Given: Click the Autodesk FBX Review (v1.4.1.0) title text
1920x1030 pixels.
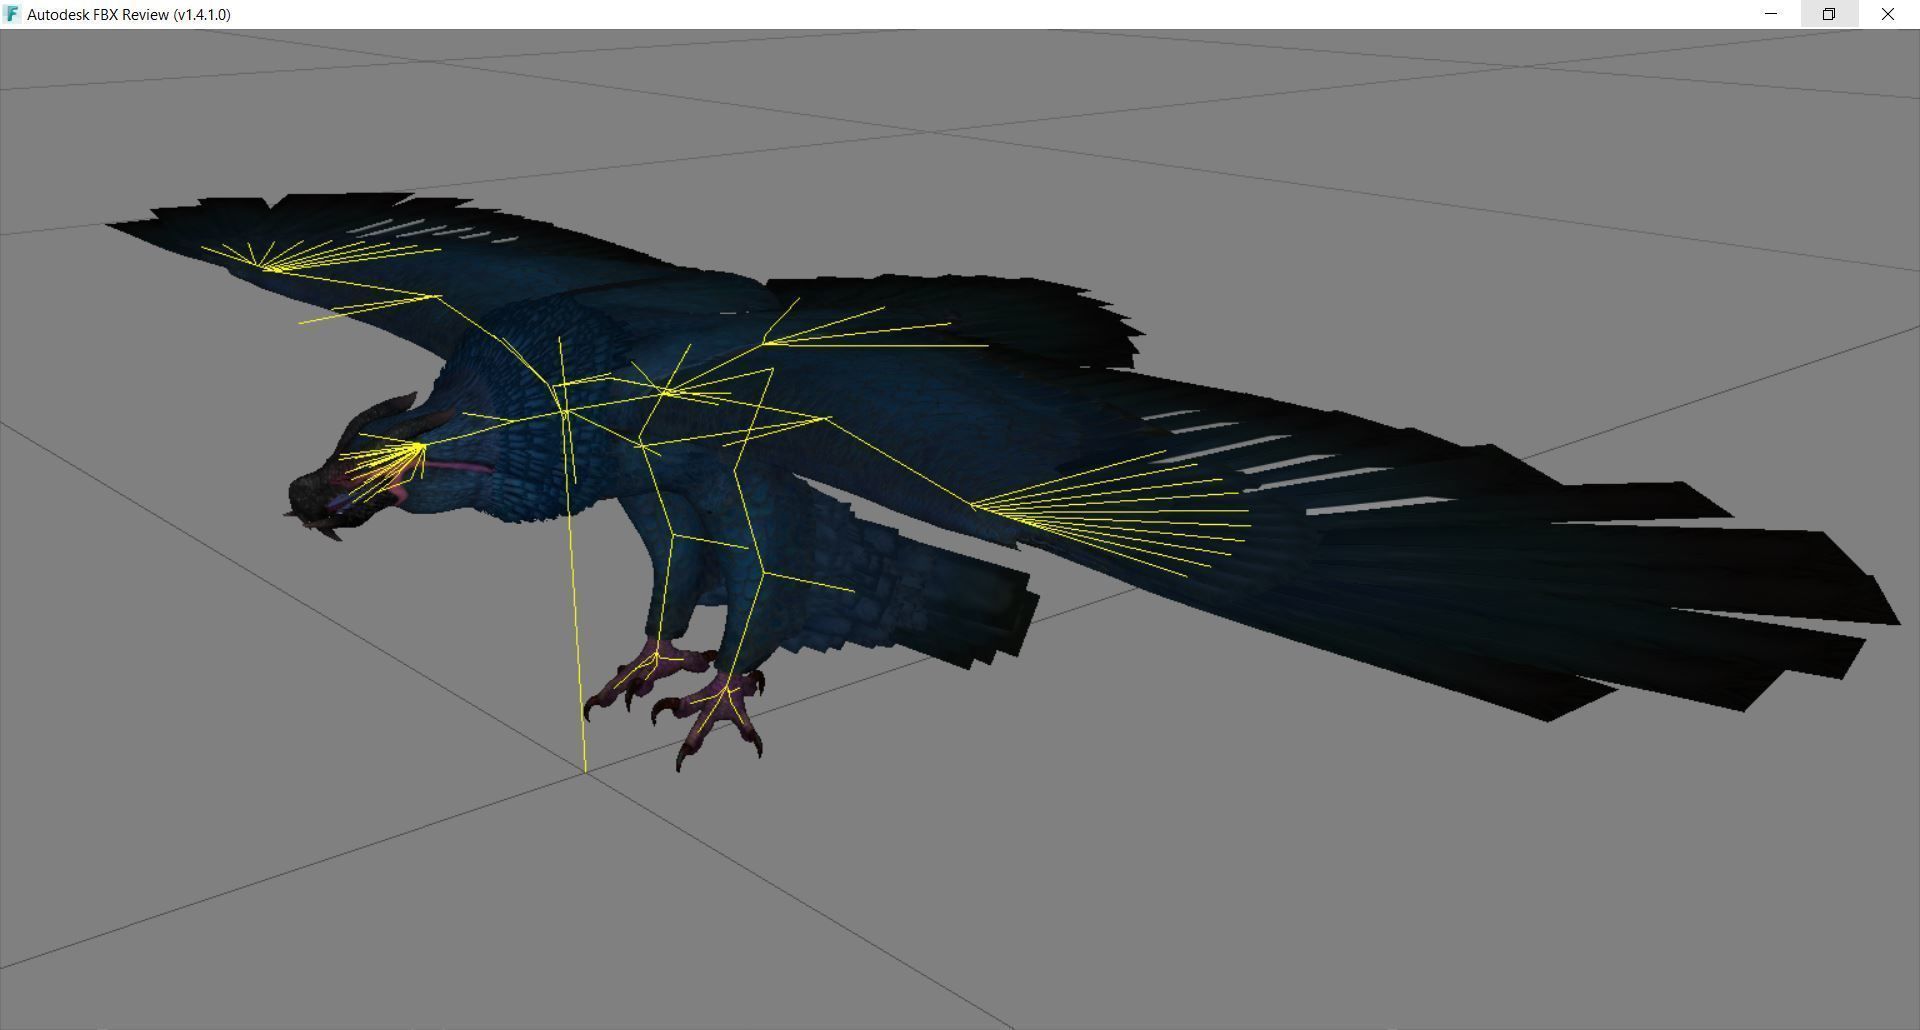Looking at the screenshot, I should (129, 15).
